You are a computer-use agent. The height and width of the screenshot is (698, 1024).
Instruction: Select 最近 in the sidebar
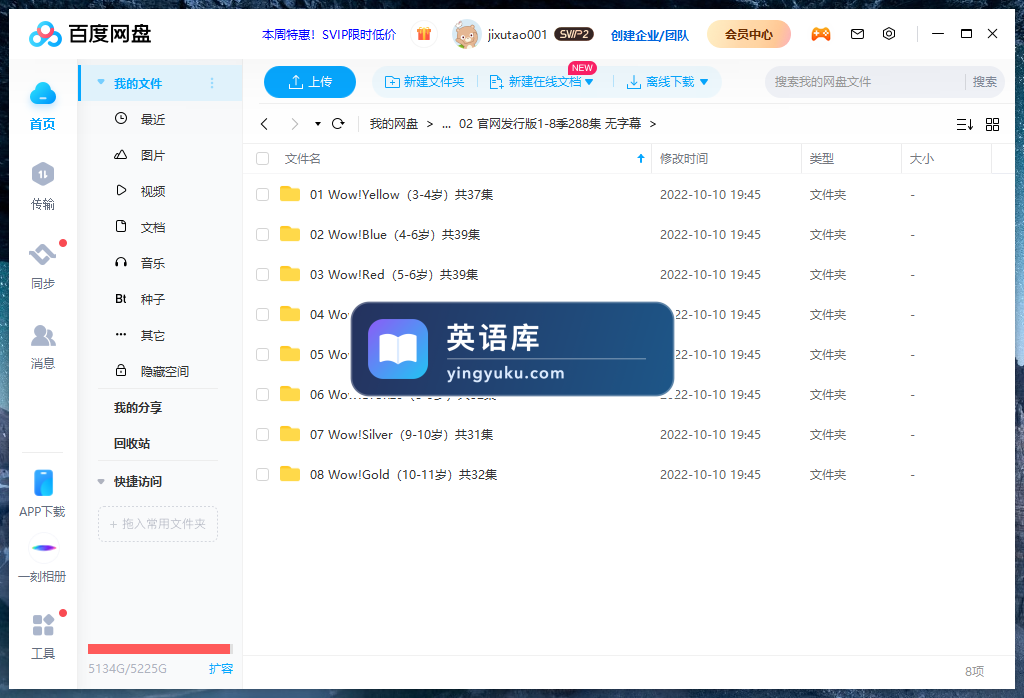[153, 119]
